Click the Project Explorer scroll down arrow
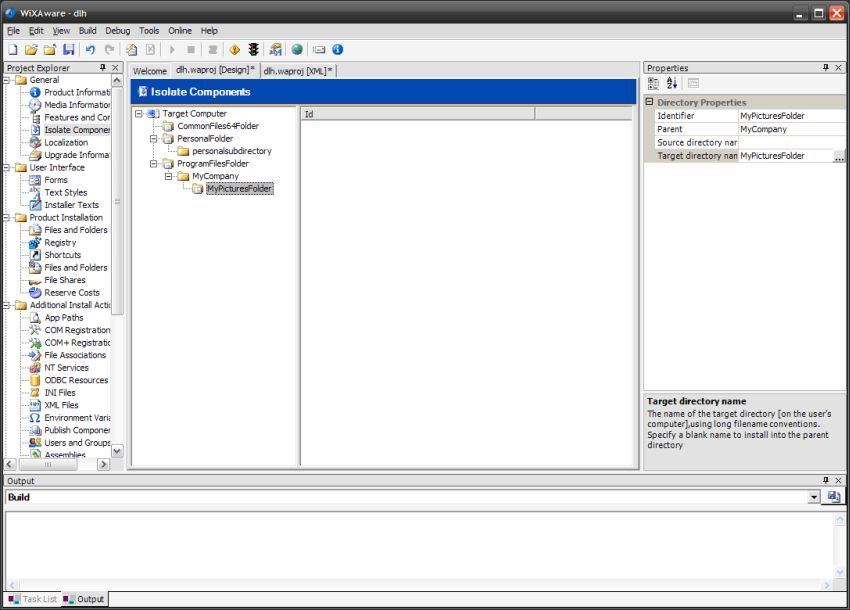The height and width of the screenshot is (610, 850). pyautogui.click(x=117, y=451)
